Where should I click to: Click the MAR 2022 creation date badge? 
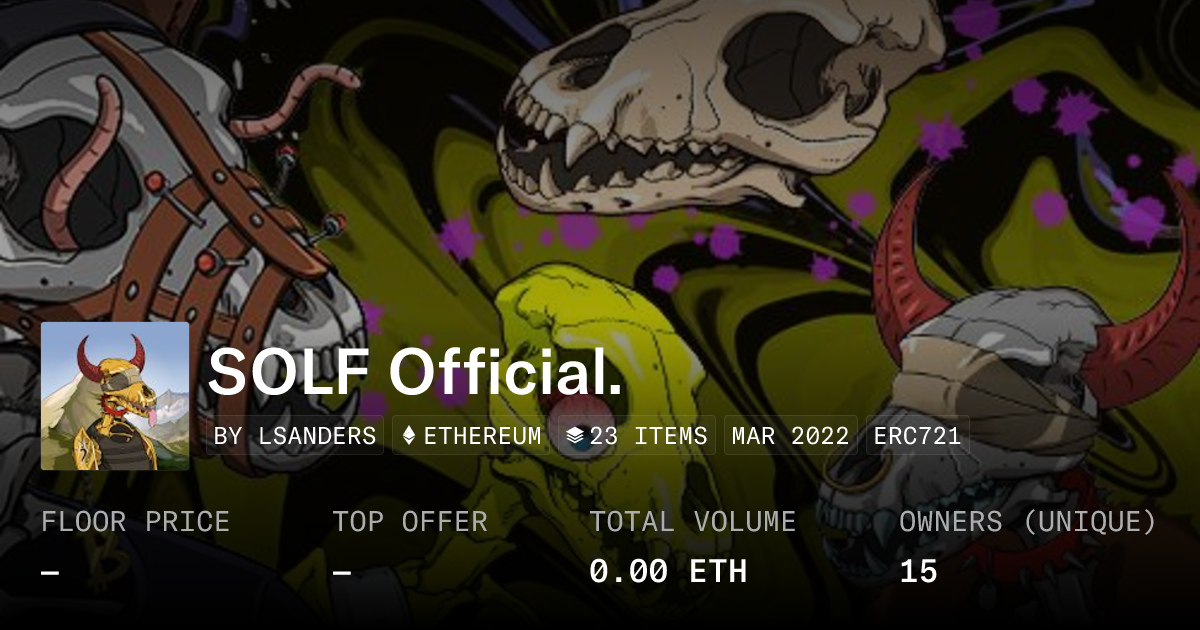(790, 436)
